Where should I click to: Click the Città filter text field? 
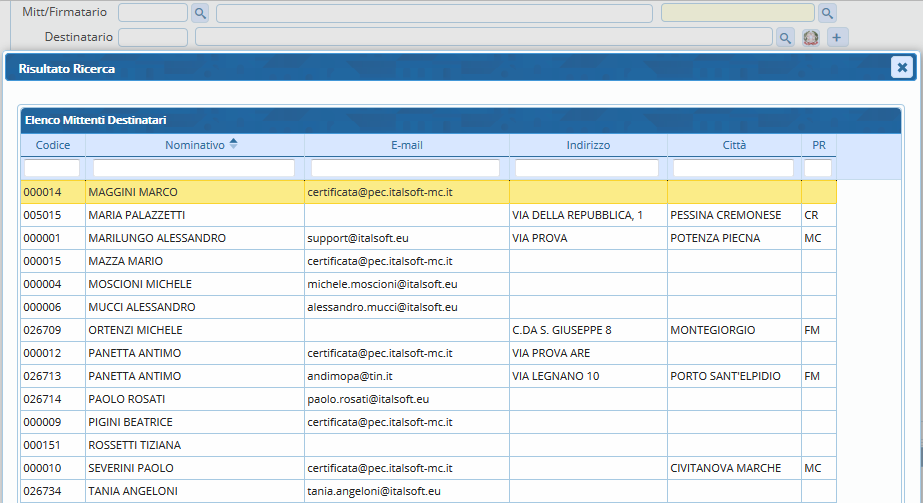pyautogui.click(x=733, y=168)
